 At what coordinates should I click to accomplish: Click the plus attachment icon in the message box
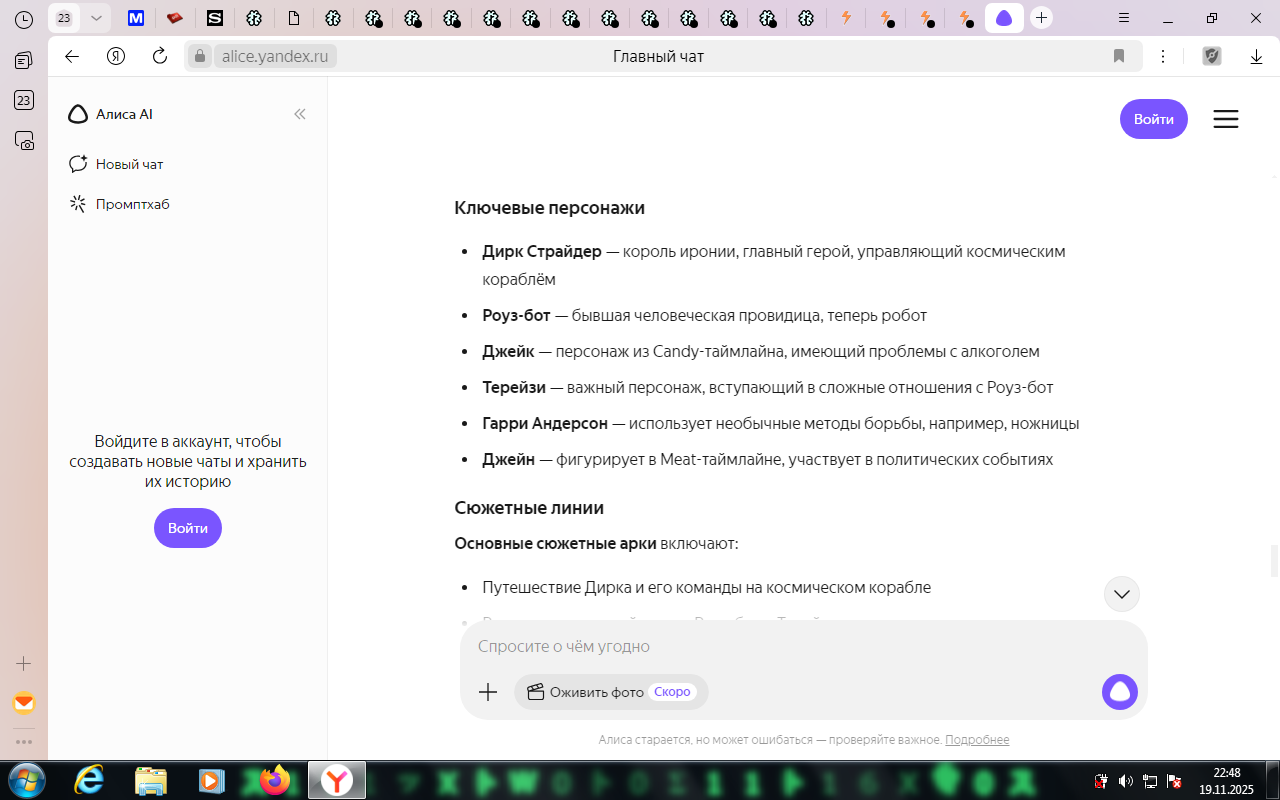[488, 692]
